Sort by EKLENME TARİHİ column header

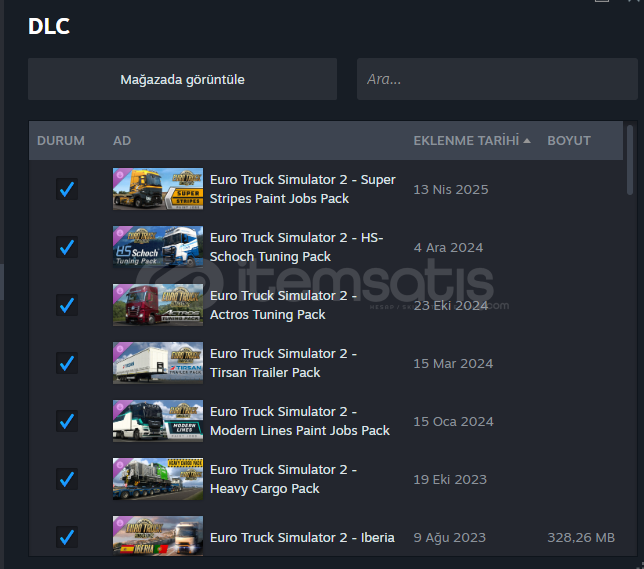[472, 141]
